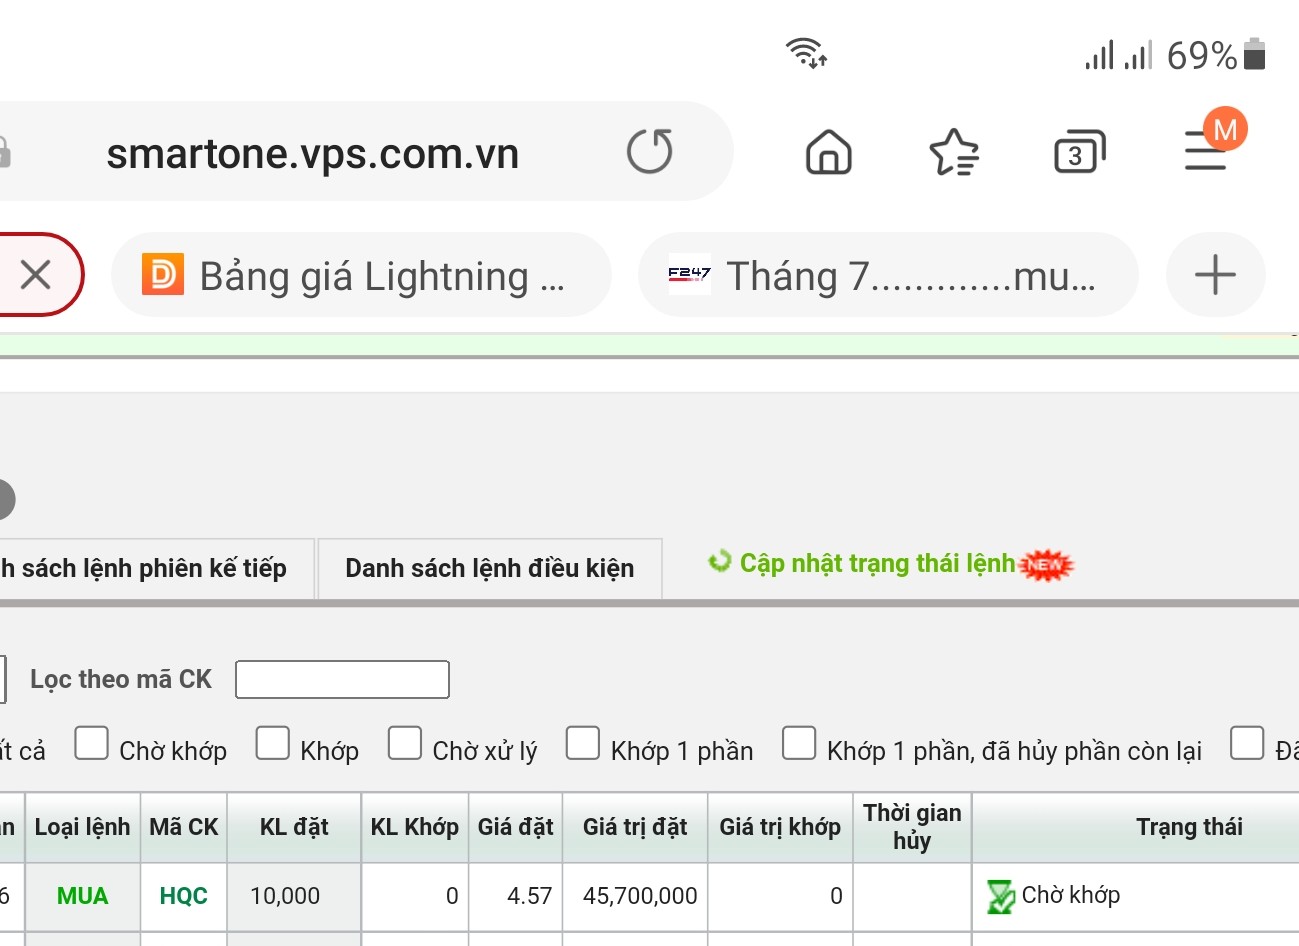This screenshot has width=1299, height=946.
Task: Click Cập nhật trạng thái lệnh link
Action: click(x=877, y=563)
